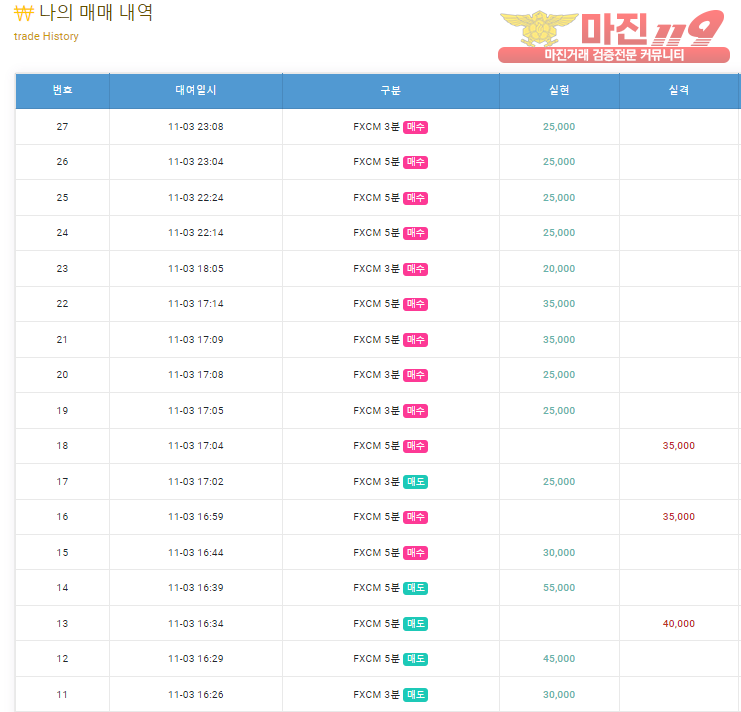This screenshot has height=712, width=741.
Task: Click FXCM 5분 text in row 12
Action: [376, 659]
